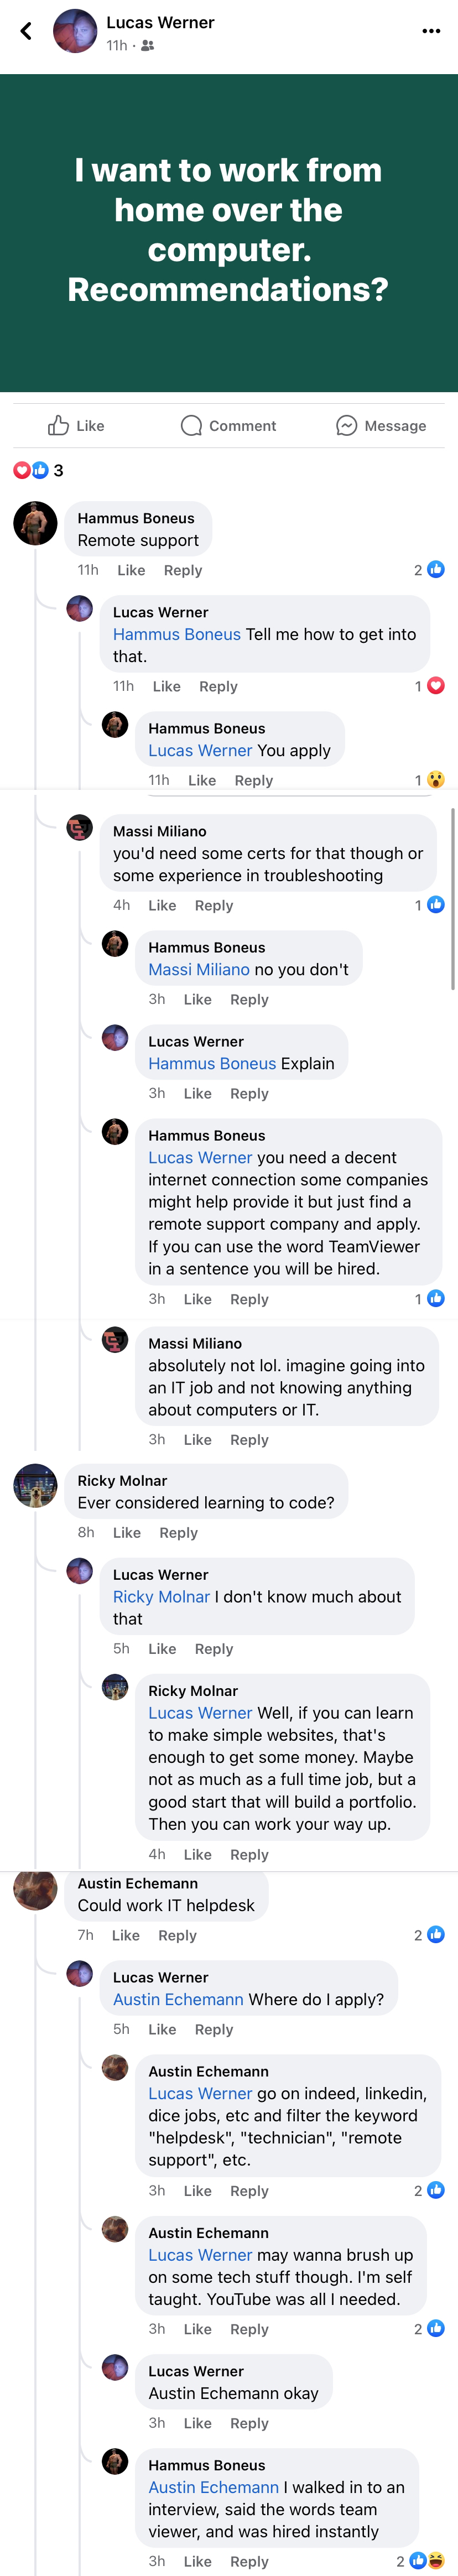Screen dimensions: 458x2576
Task: Tap Ricky Molnar mention link in Lucas's reply
Action: click(161, 1597)
